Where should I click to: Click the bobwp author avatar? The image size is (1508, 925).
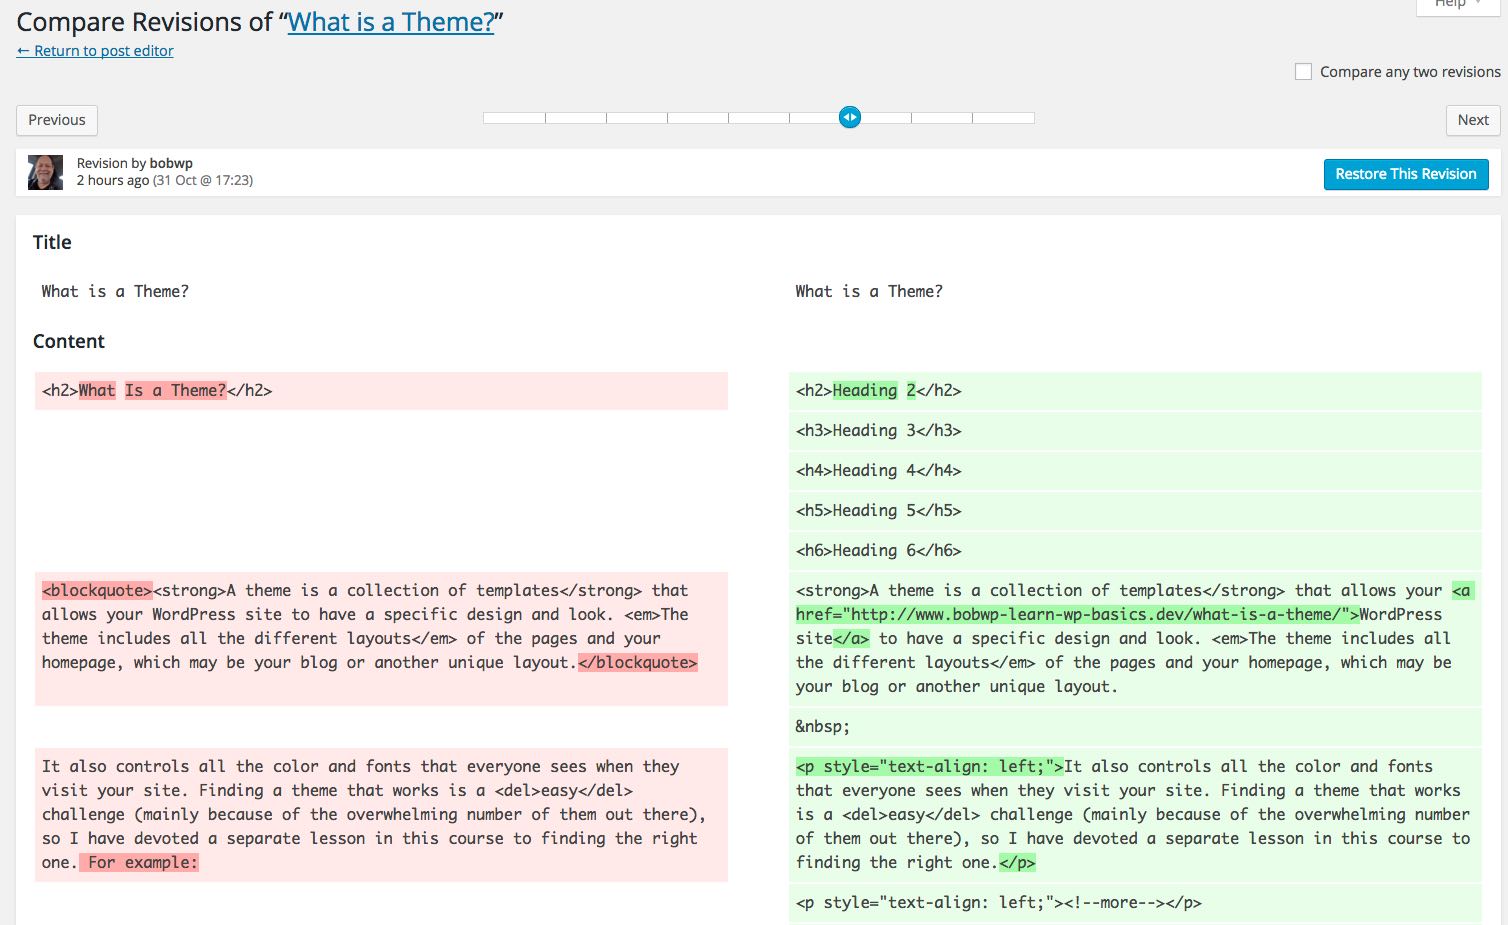coord(45,172)
